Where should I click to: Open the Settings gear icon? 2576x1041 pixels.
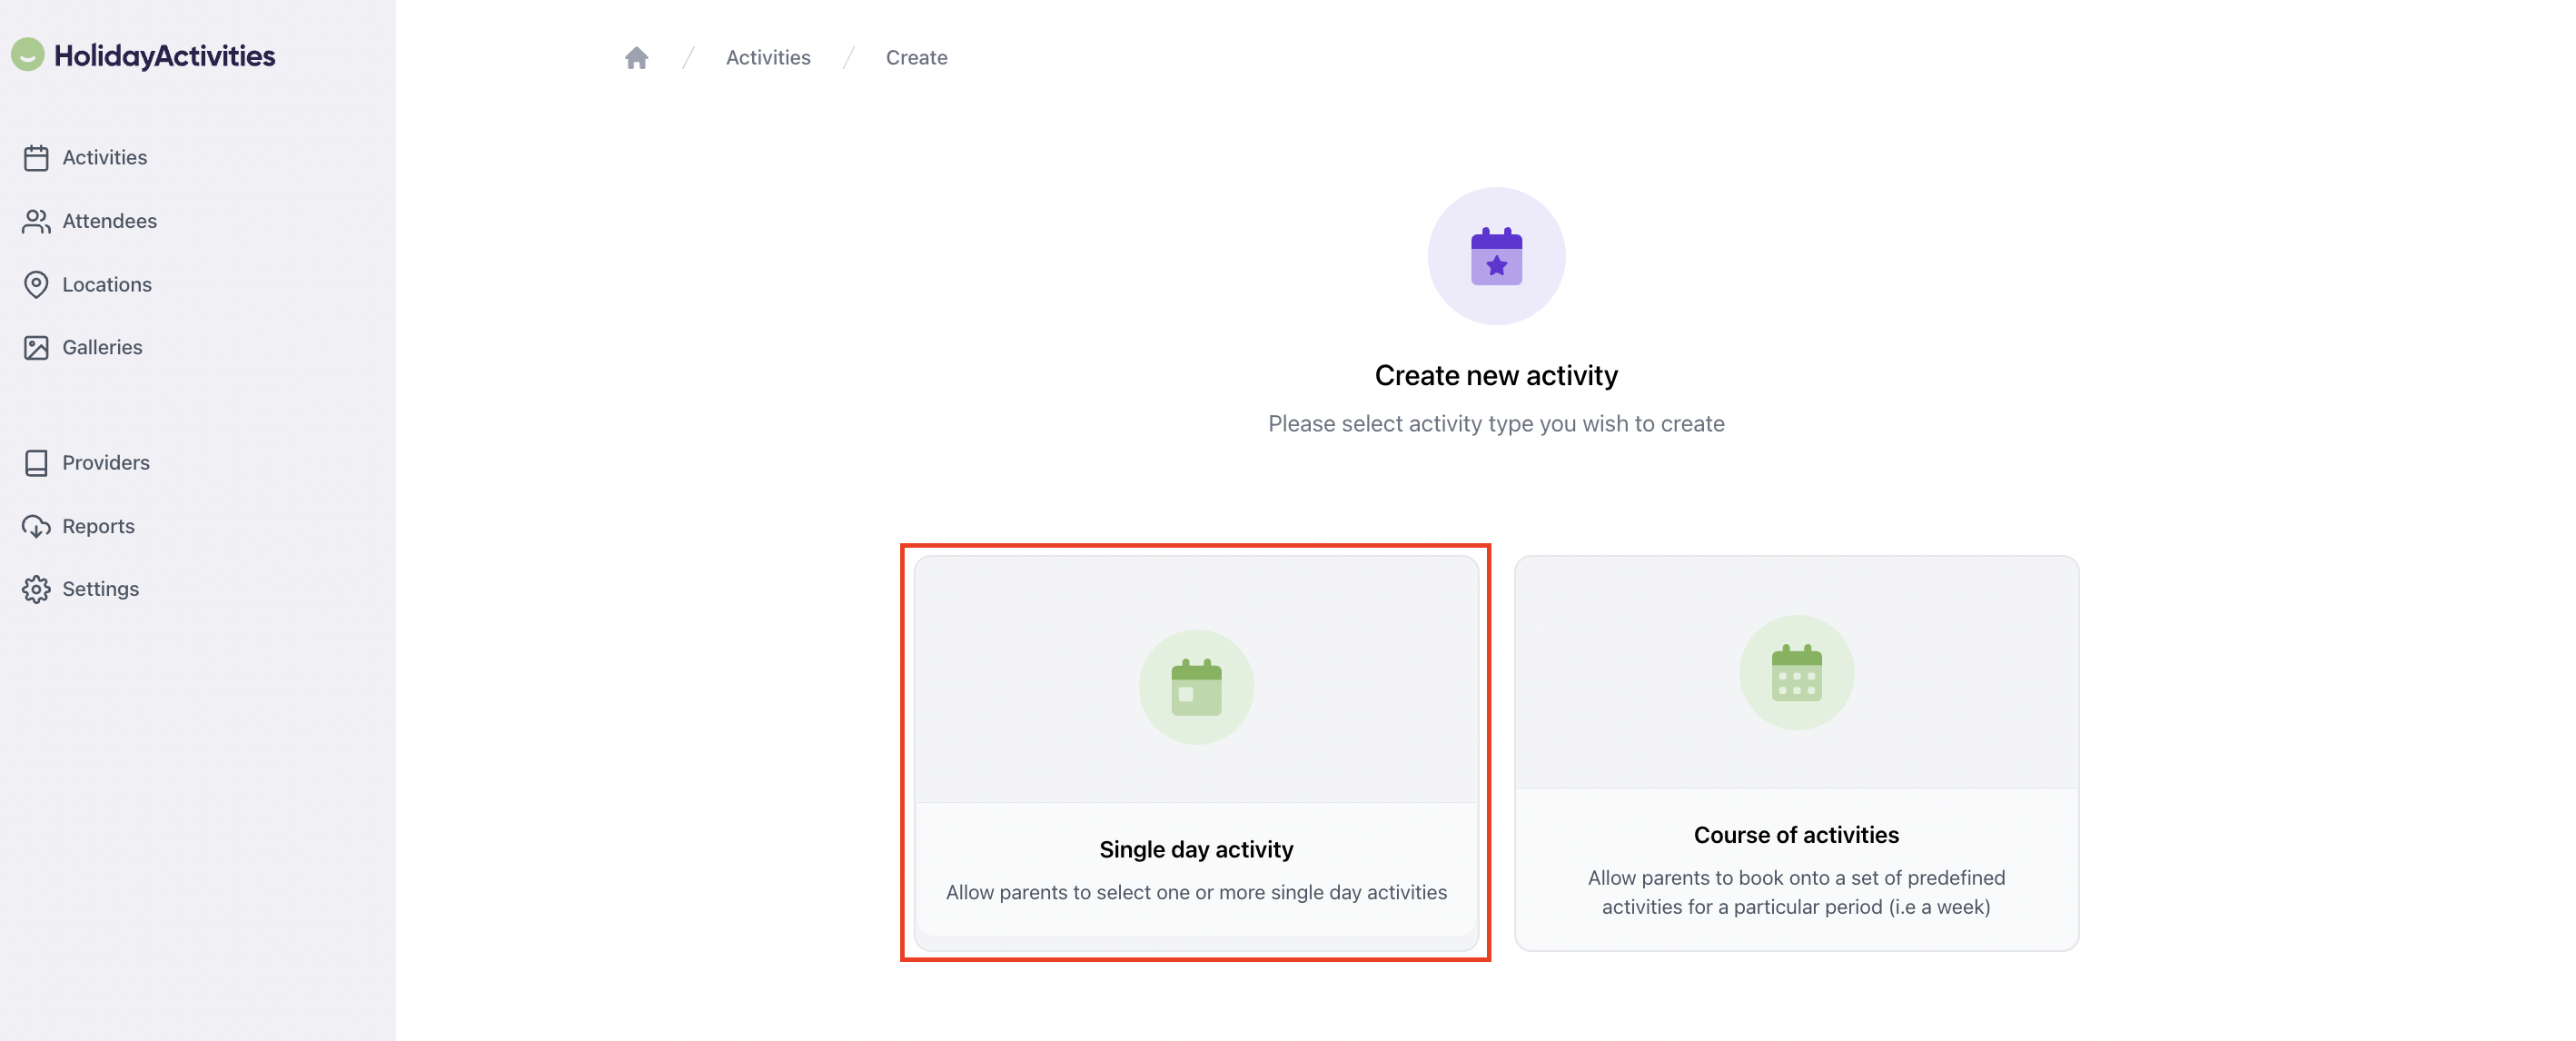36,589
